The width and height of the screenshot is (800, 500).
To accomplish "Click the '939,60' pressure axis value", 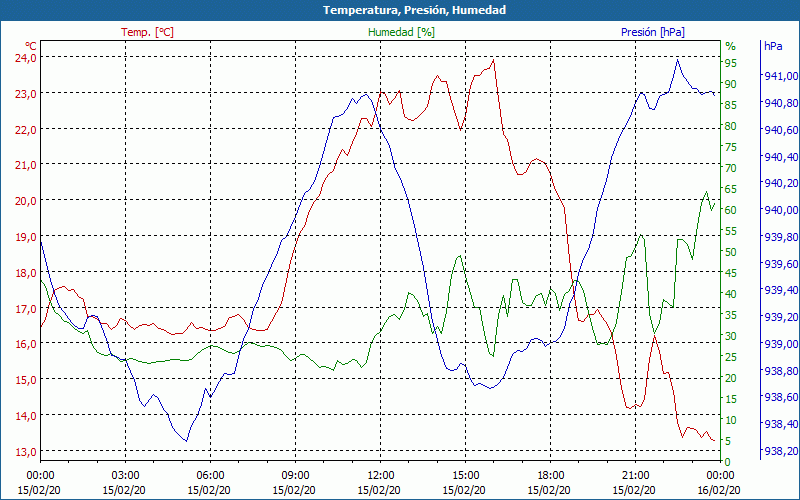I will [781, 264].
